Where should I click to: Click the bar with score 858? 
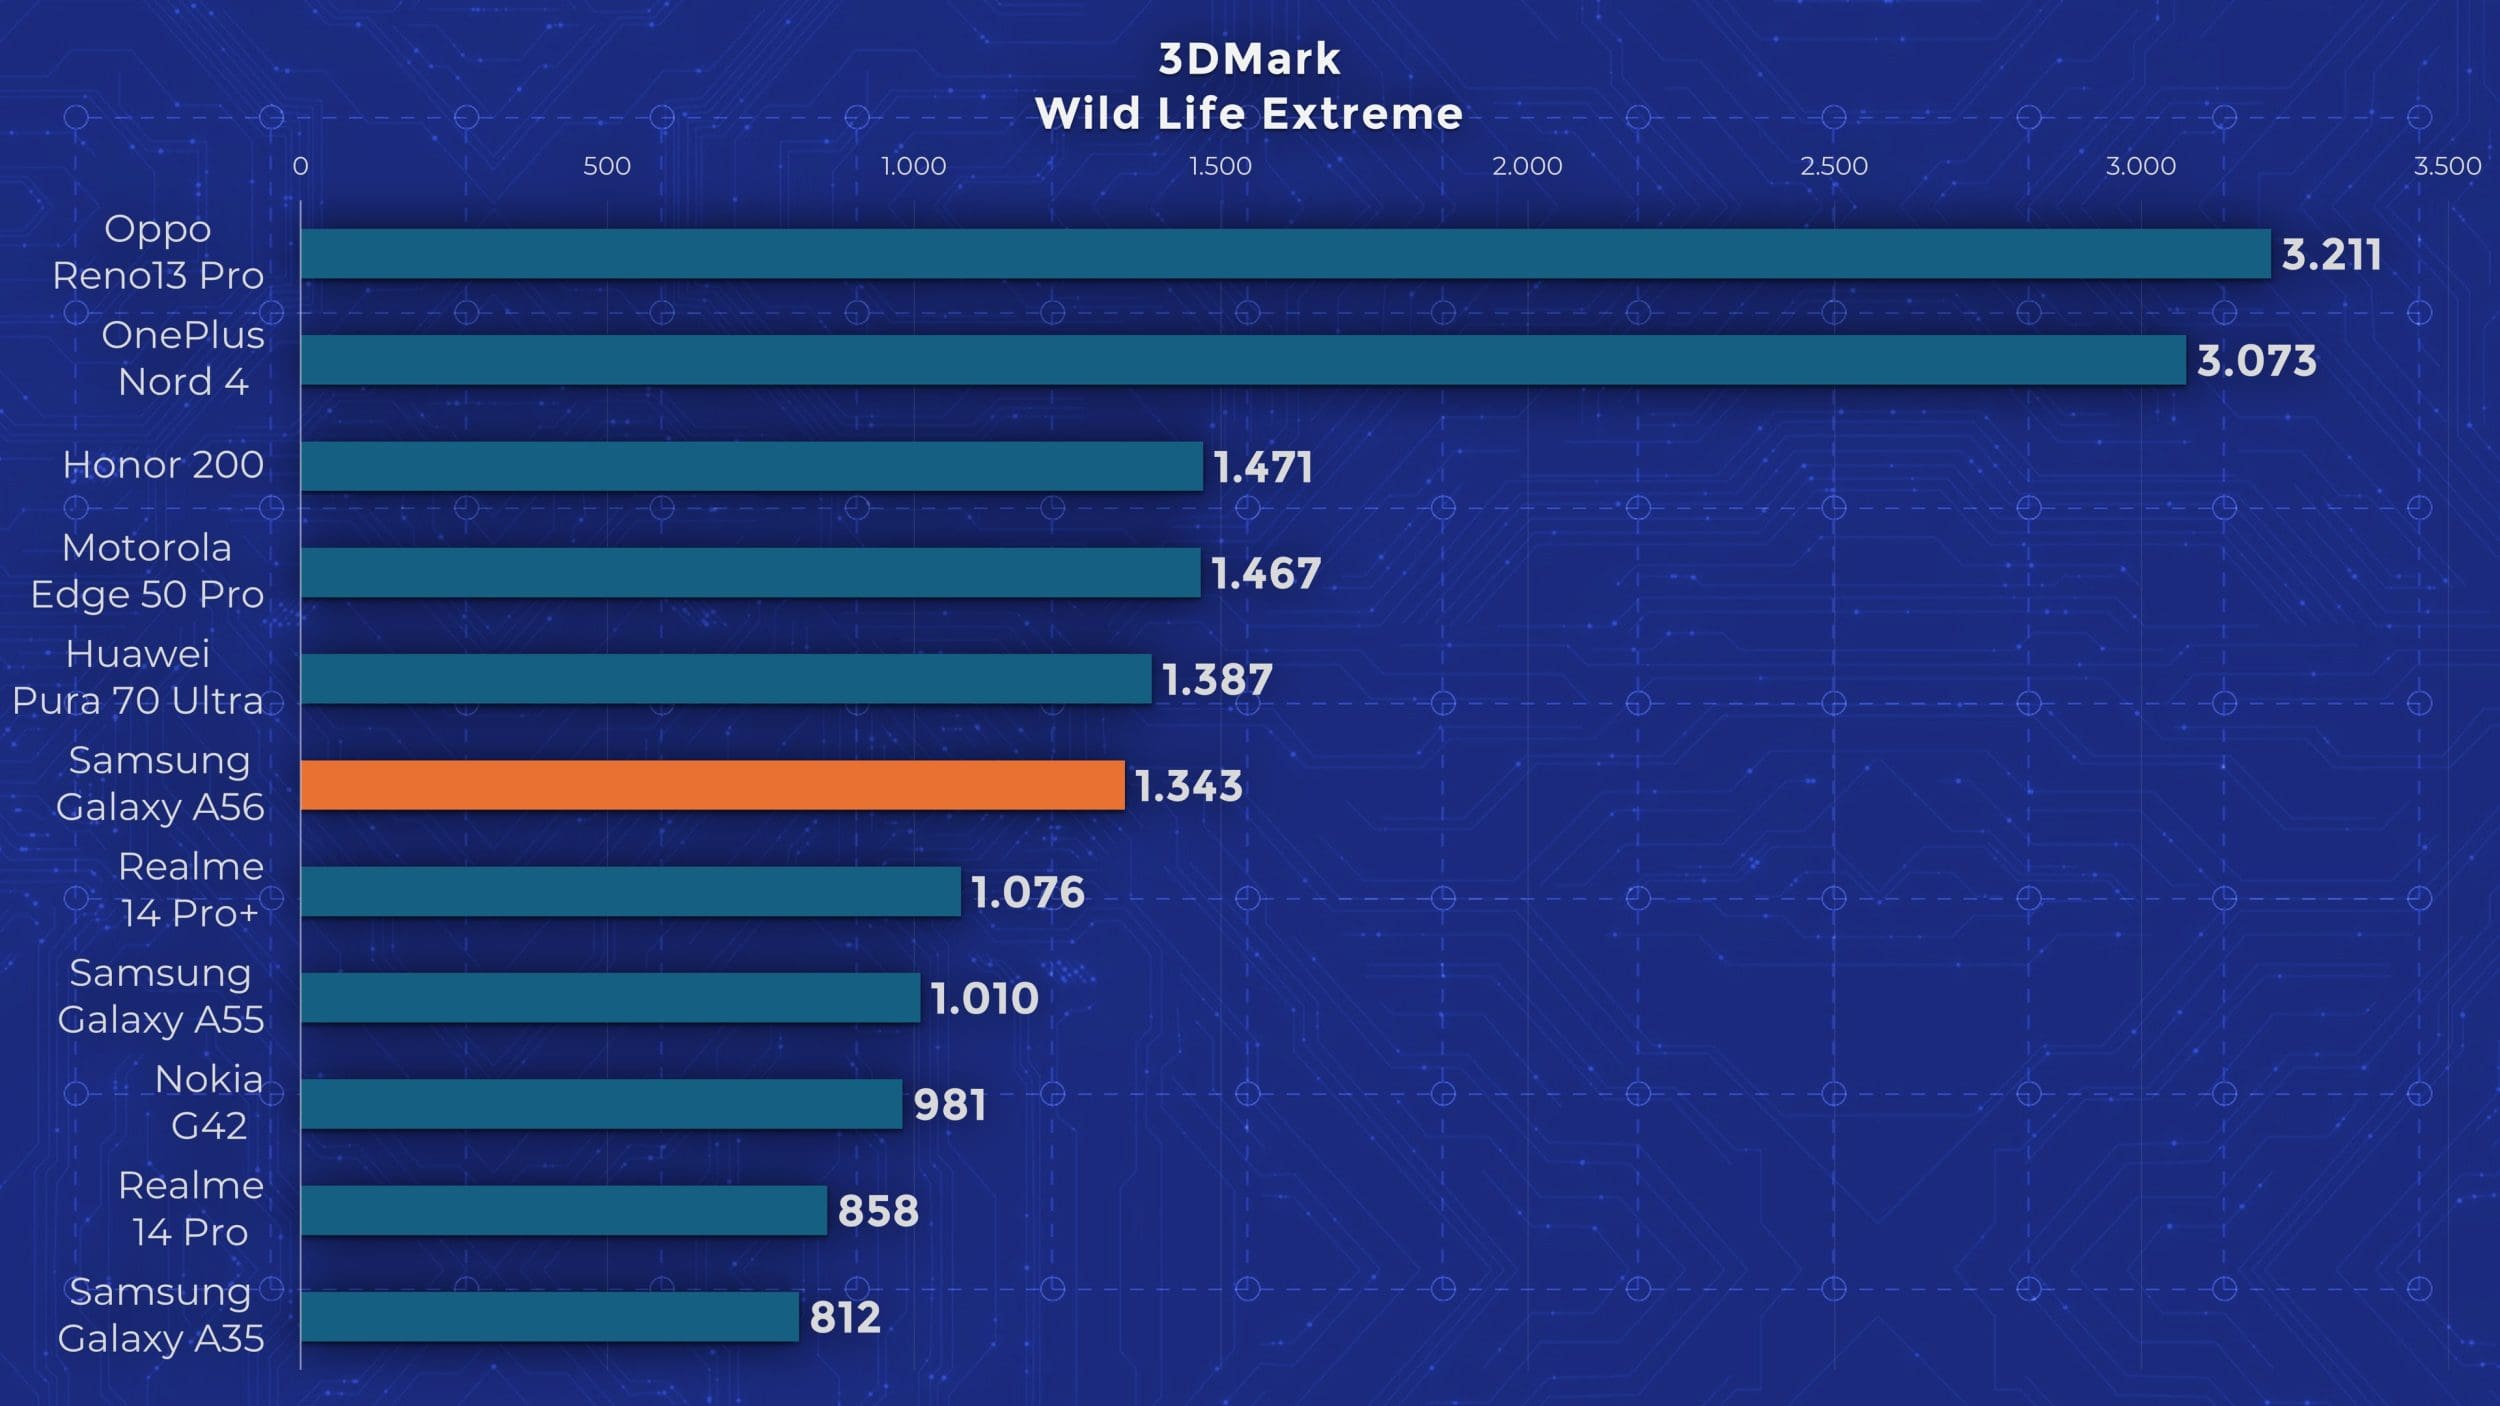(x=564, y=1210)
